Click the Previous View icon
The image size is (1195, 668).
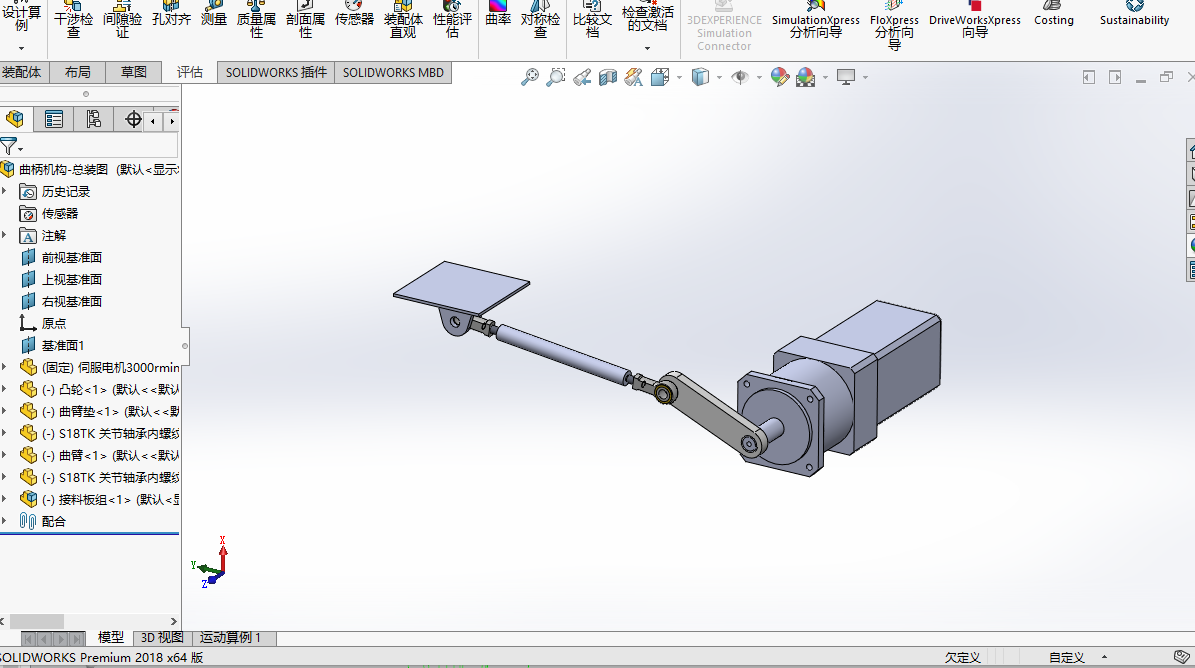point(582,77)
